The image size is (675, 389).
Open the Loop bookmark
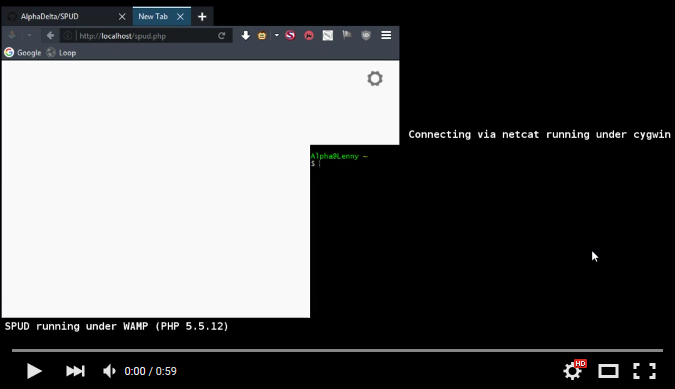click(x=61, y=52)
